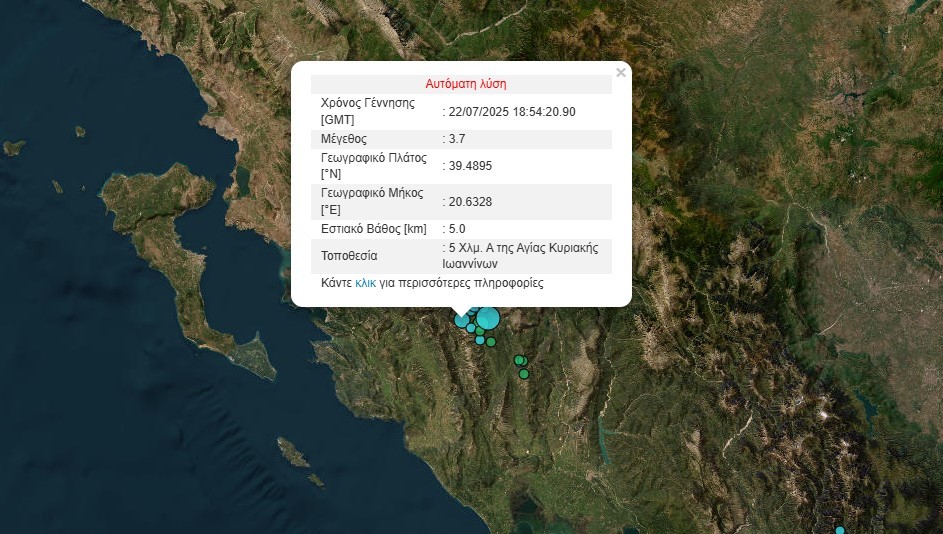Click the red 'Αυτόματη λύση' popup title

click(466, 84)
